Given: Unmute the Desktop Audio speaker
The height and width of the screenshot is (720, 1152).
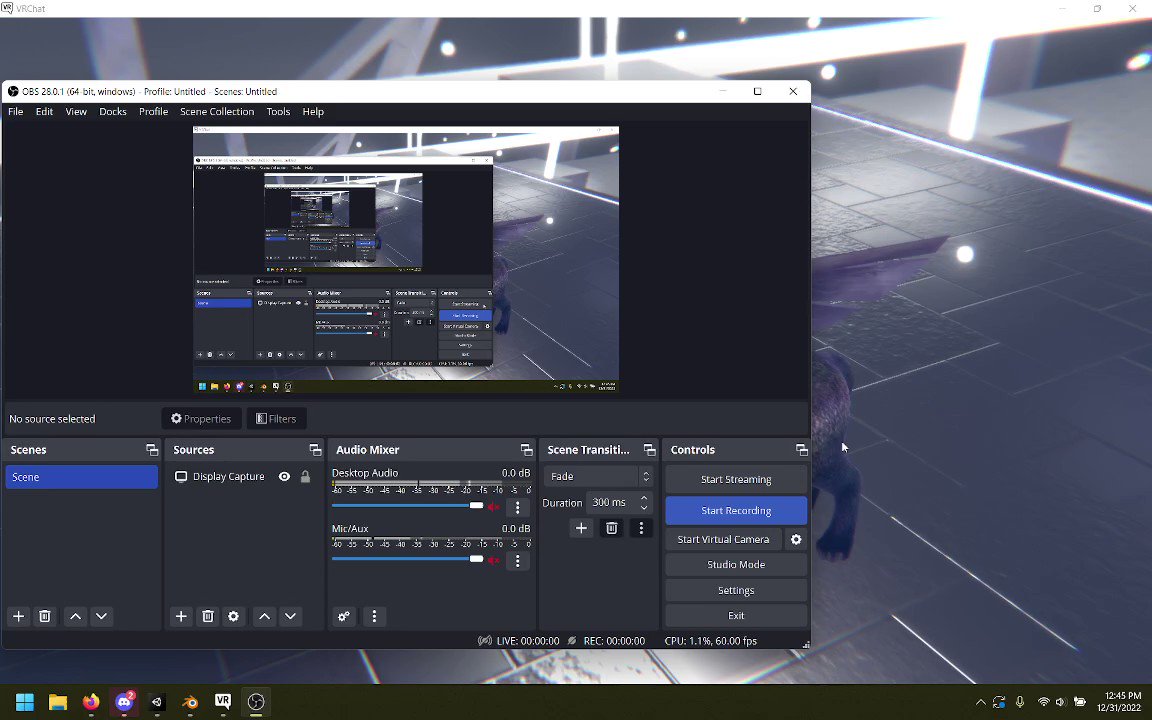Looking at the screenshot, I should click(494, 507).
